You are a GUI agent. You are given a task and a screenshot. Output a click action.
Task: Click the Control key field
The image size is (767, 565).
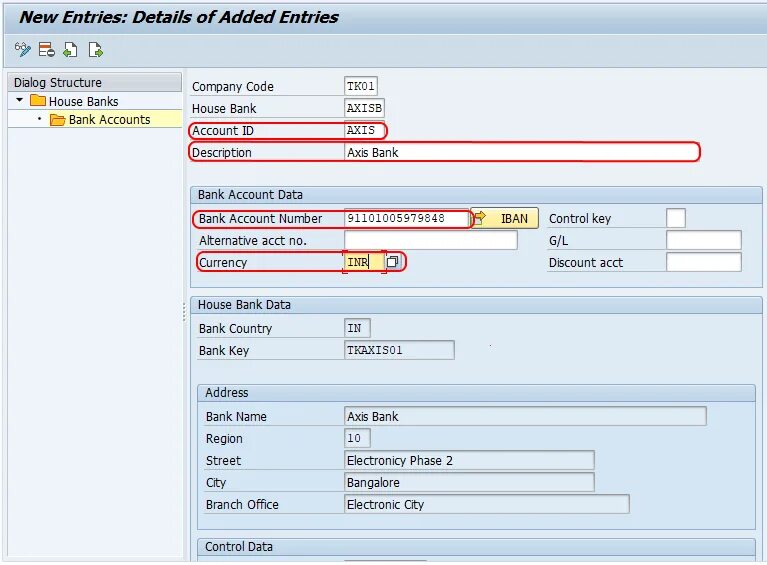coord(676,218)
